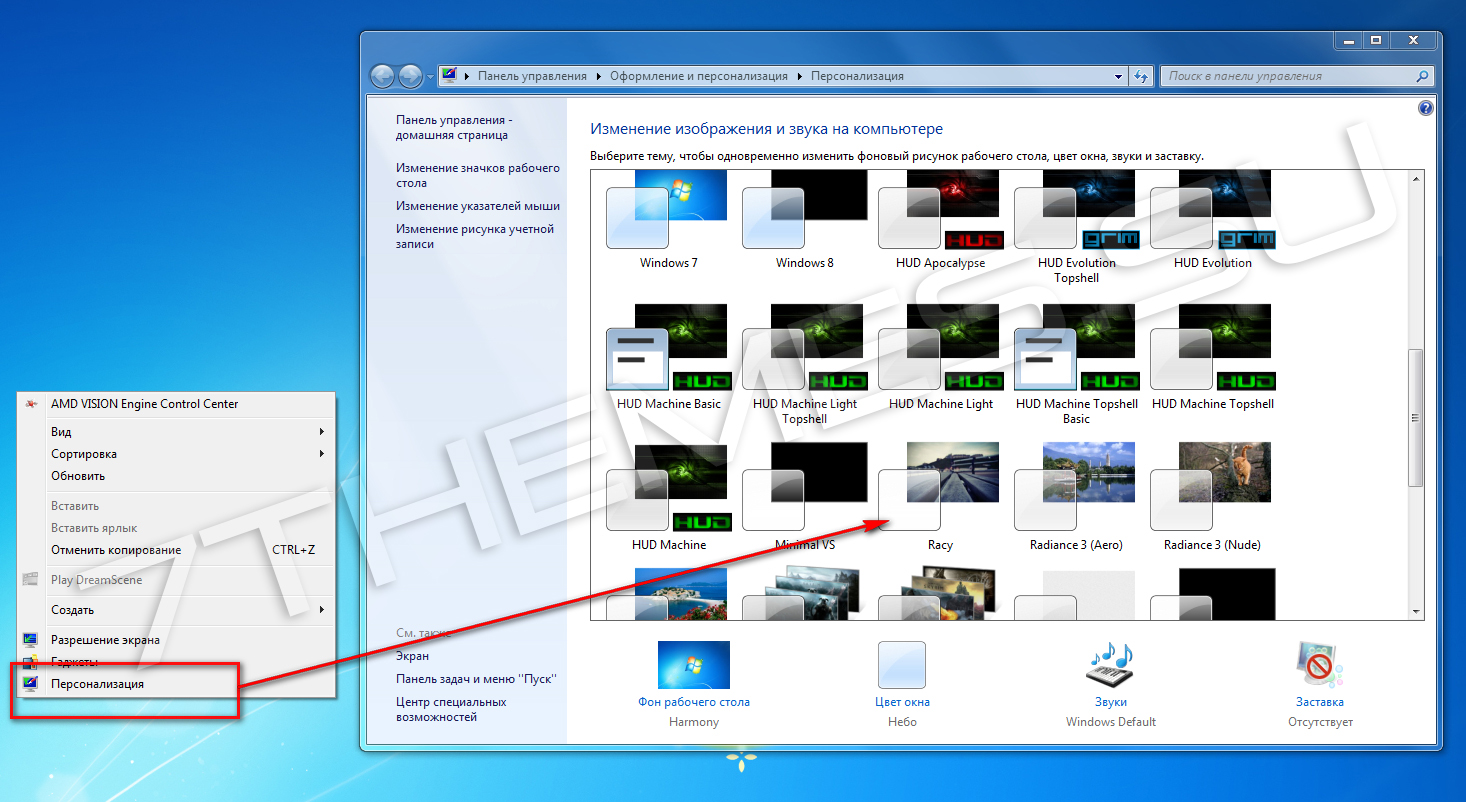Screen dimensions: 1466x802
Task: Open the Заставка screensaver icon
Action: tap(1320, 665)
